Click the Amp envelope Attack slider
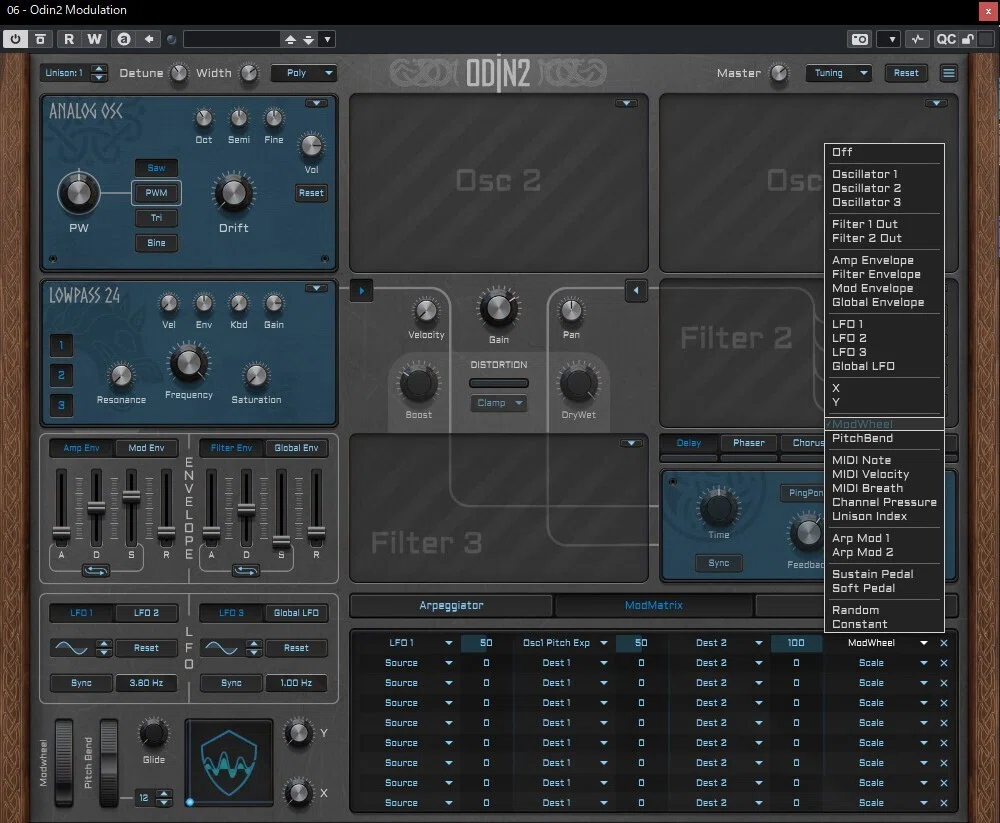Screen dimensions: 1000x823 (x=61, y=508)
